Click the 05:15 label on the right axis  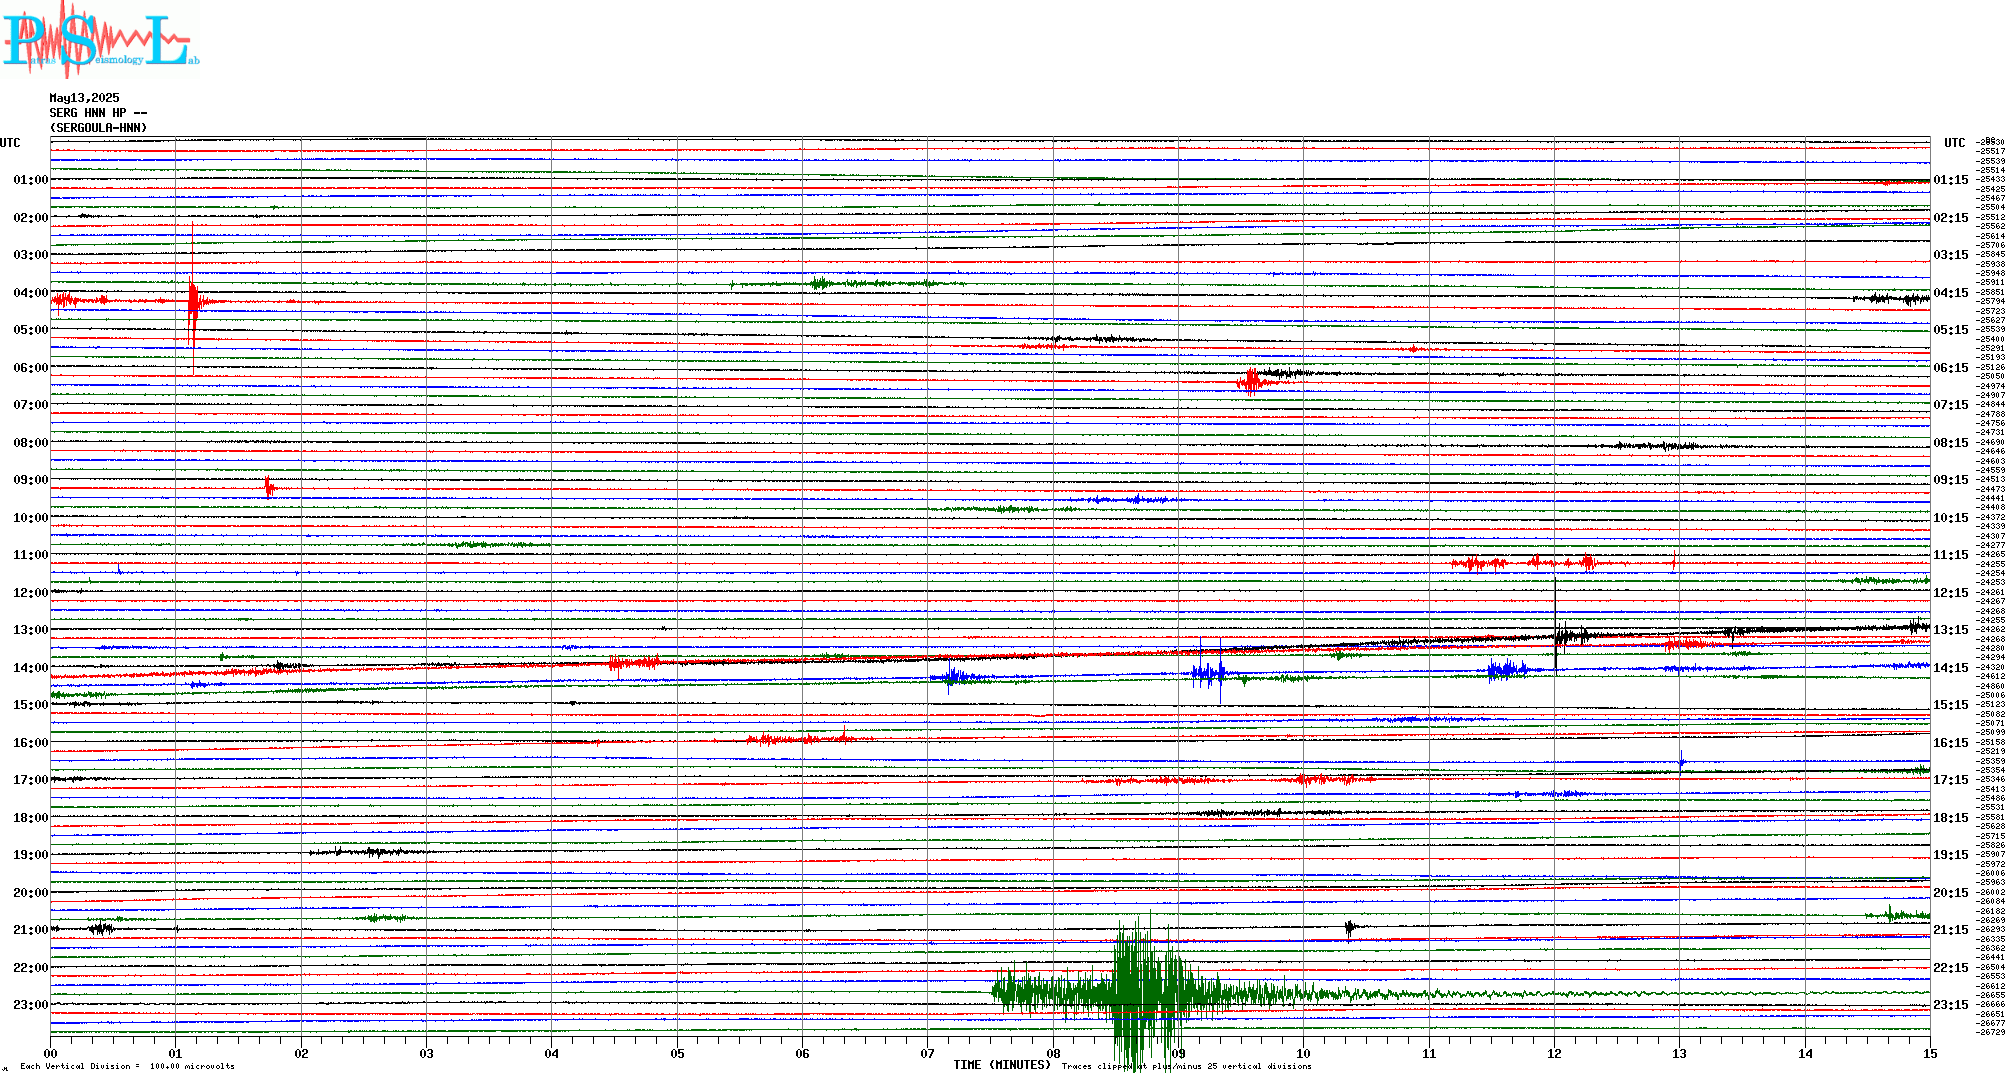pyautogui.click(x=1951, y=330)
